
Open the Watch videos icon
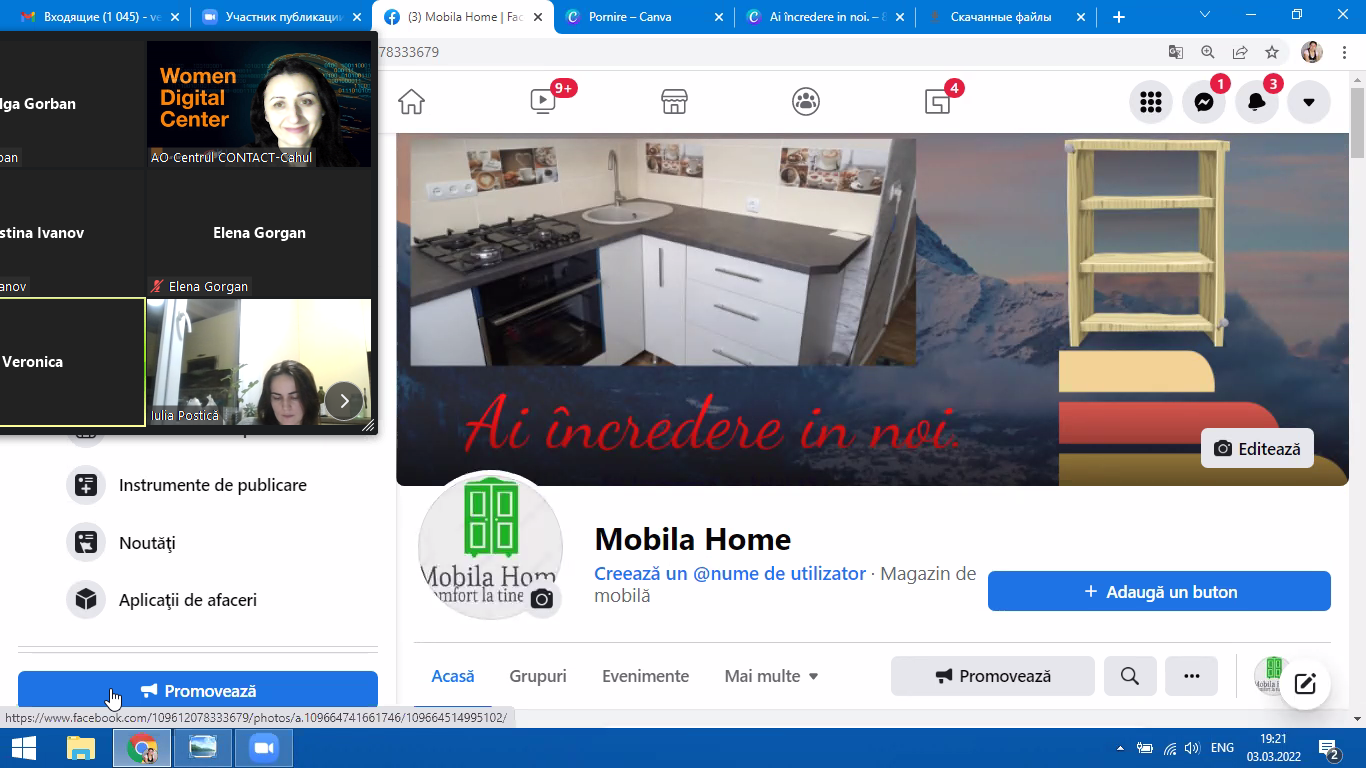click(x=543, y=101)
